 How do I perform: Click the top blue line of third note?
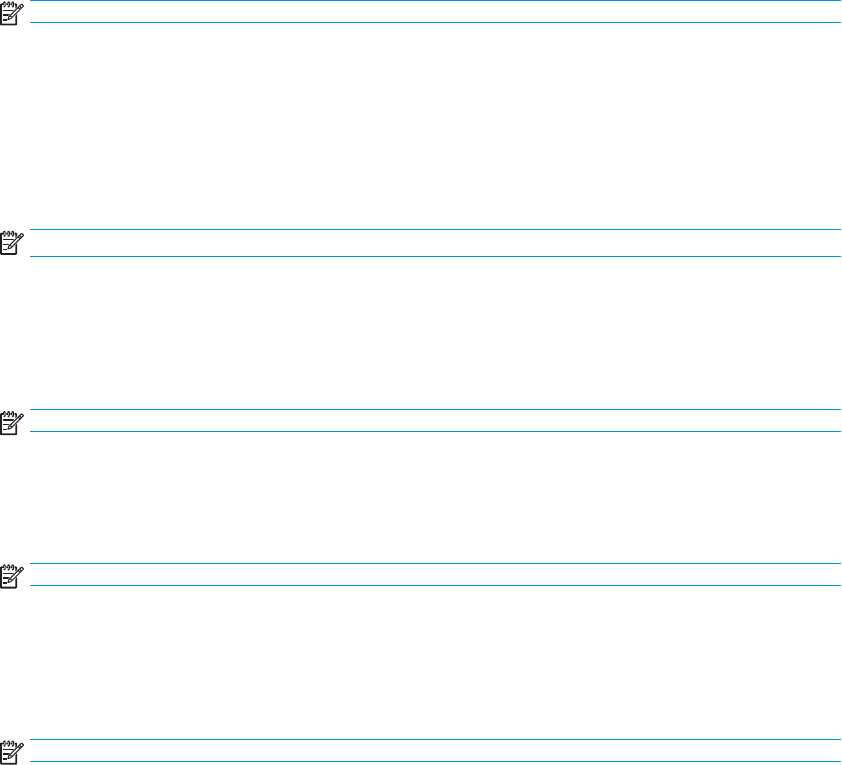[435, 410]
